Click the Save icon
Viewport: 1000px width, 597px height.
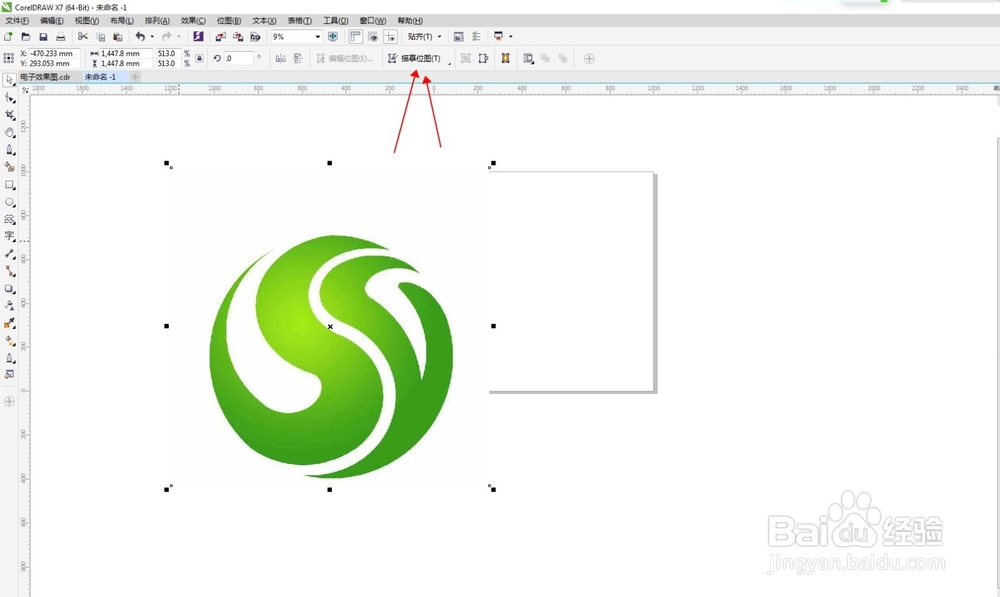pyautogui.click(x=43, y=36)
